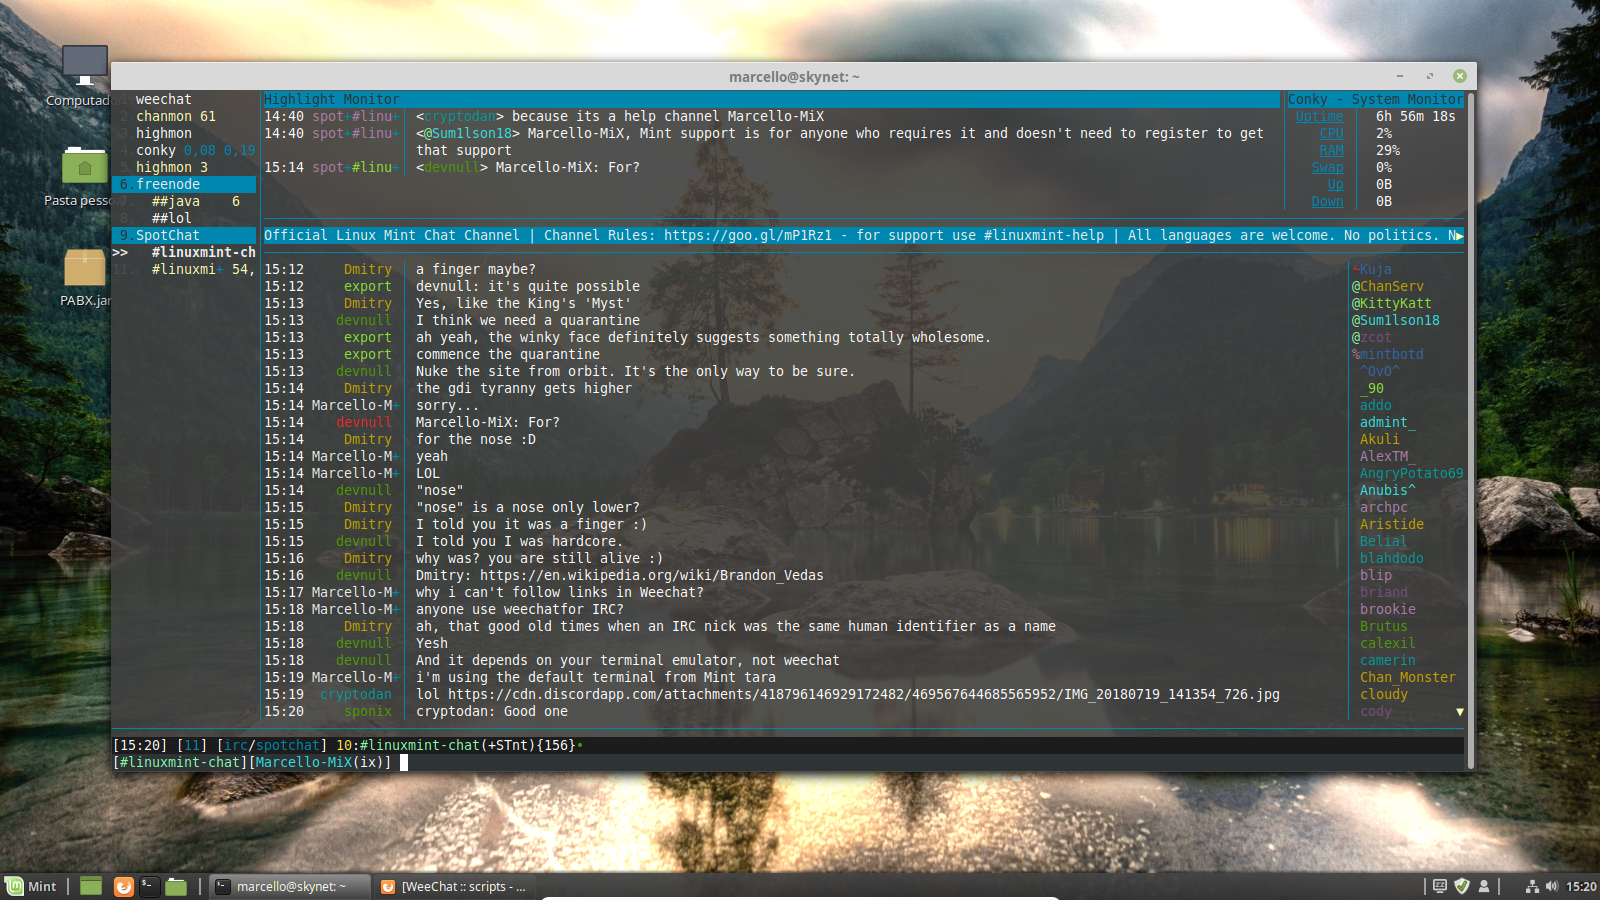Image resolution: width=1600 pixels, height=900 pixels.
Task: Click the uptime value 6h 56m 18s
Action: click(x=1415, y=116)
